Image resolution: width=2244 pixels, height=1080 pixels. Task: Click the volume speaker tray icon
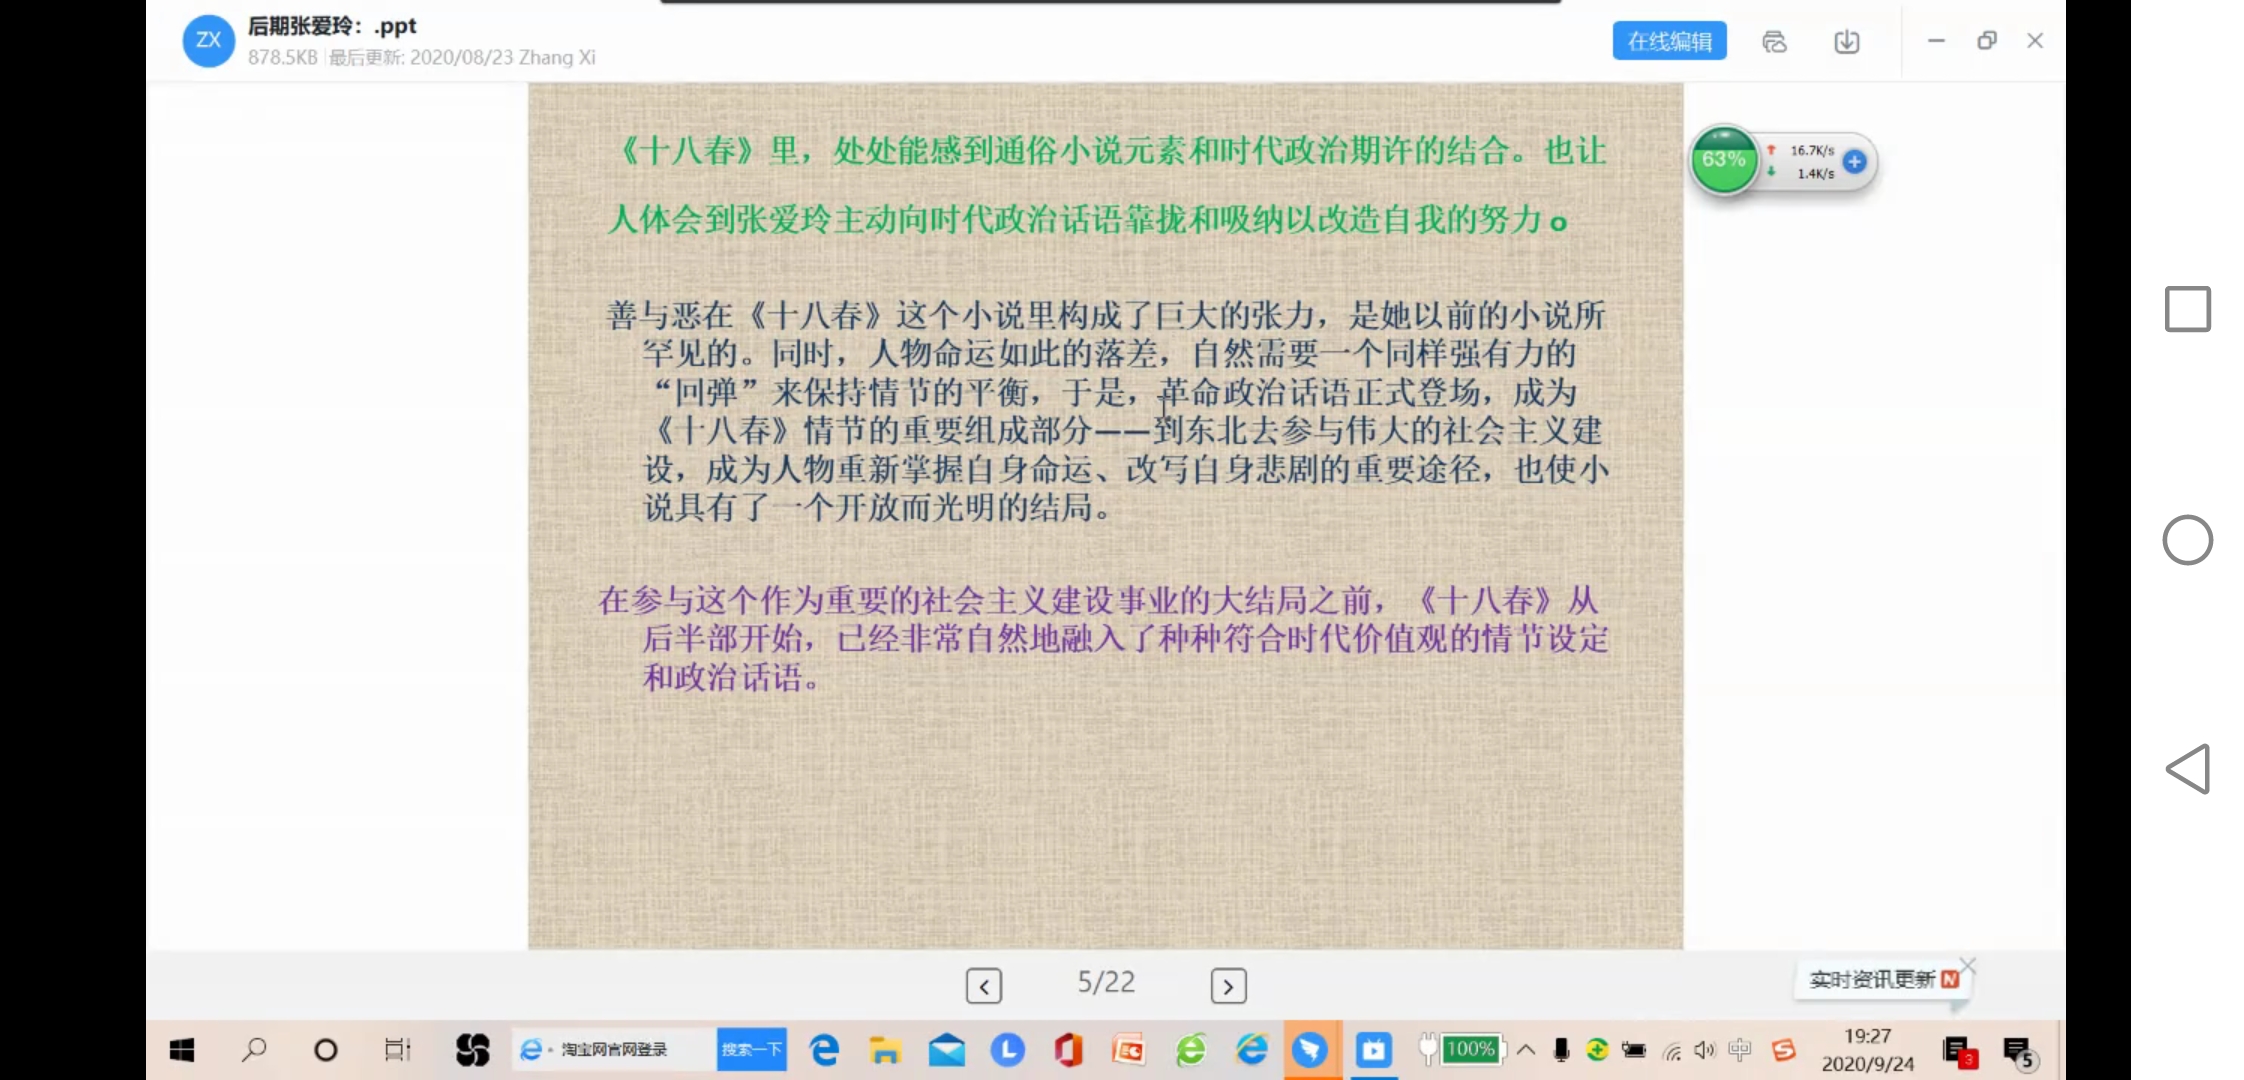point(1704,1049)
